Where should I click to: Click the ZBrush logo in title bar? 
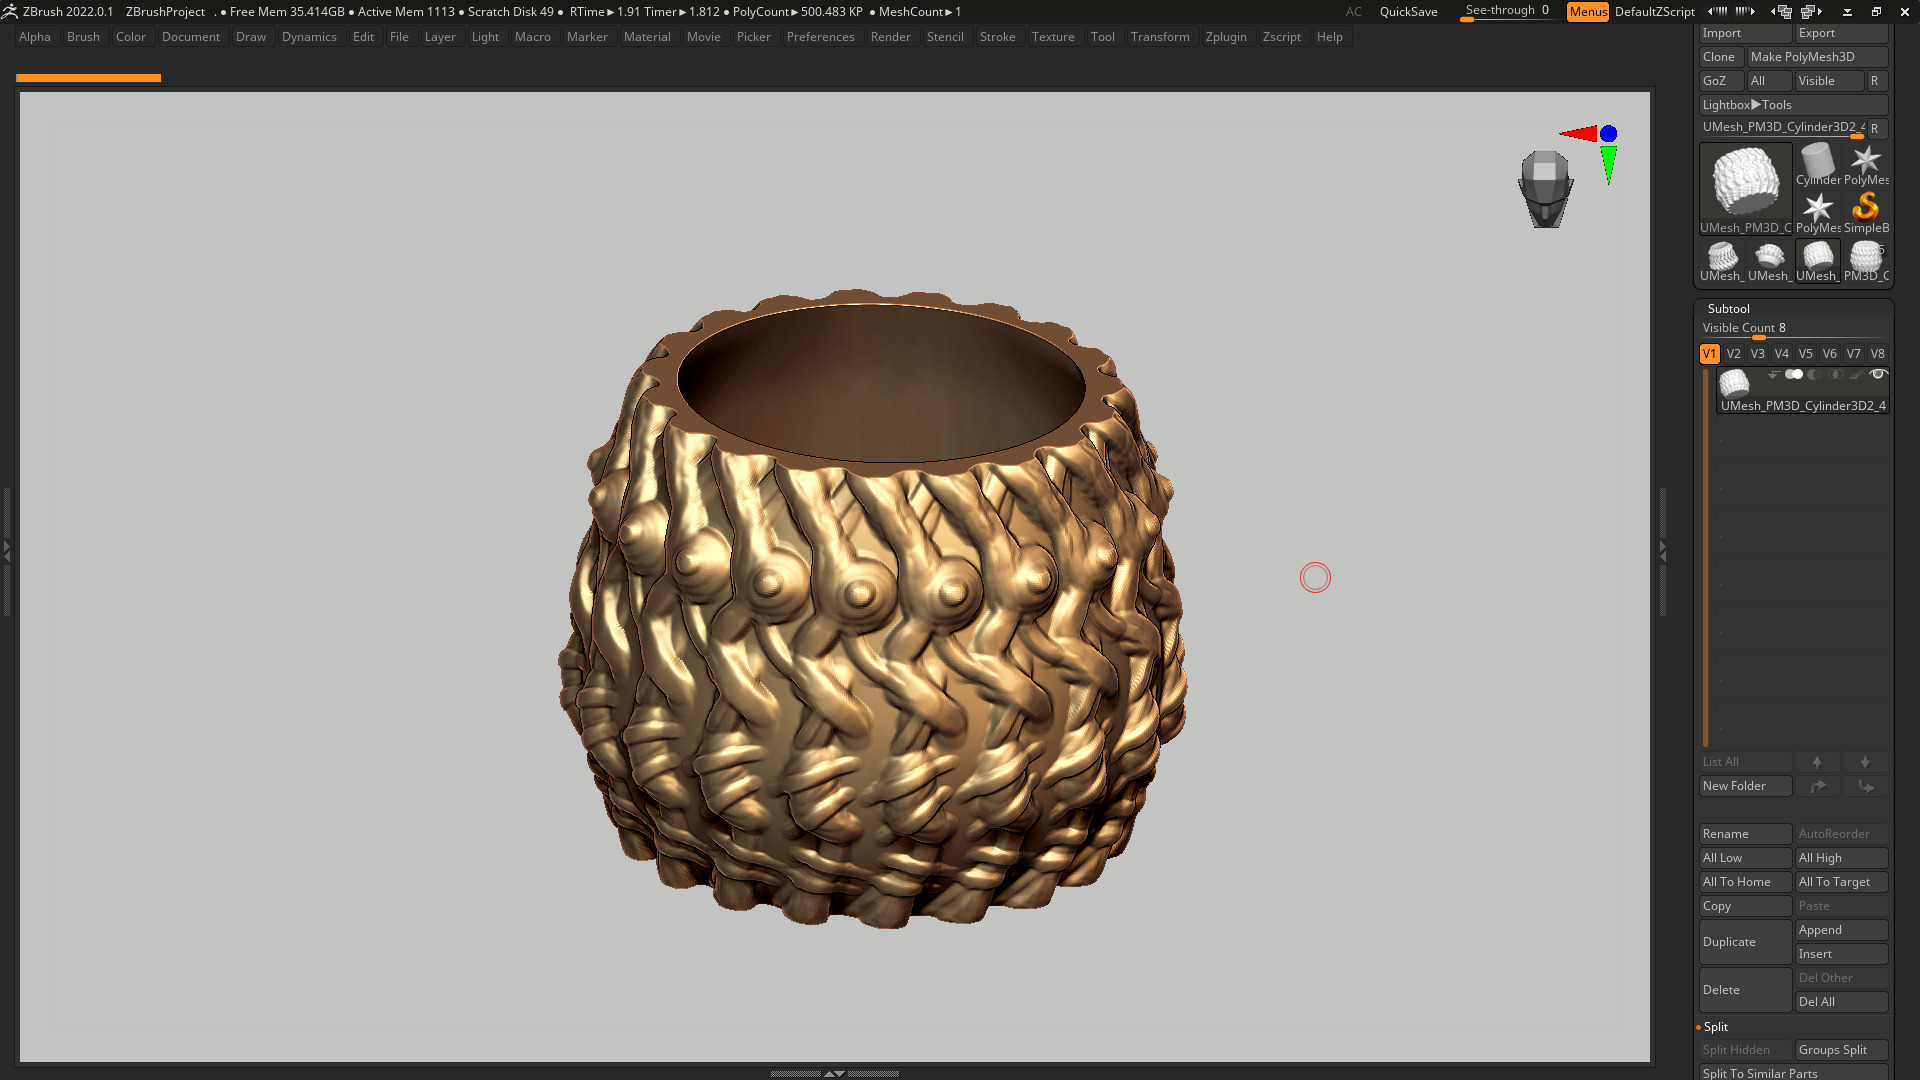[10, 11]
